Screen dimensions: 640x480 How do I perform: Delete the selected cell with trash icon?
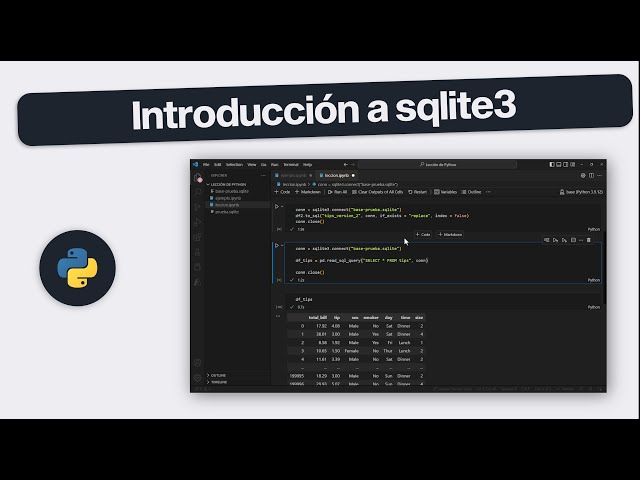tap(589, 240)
